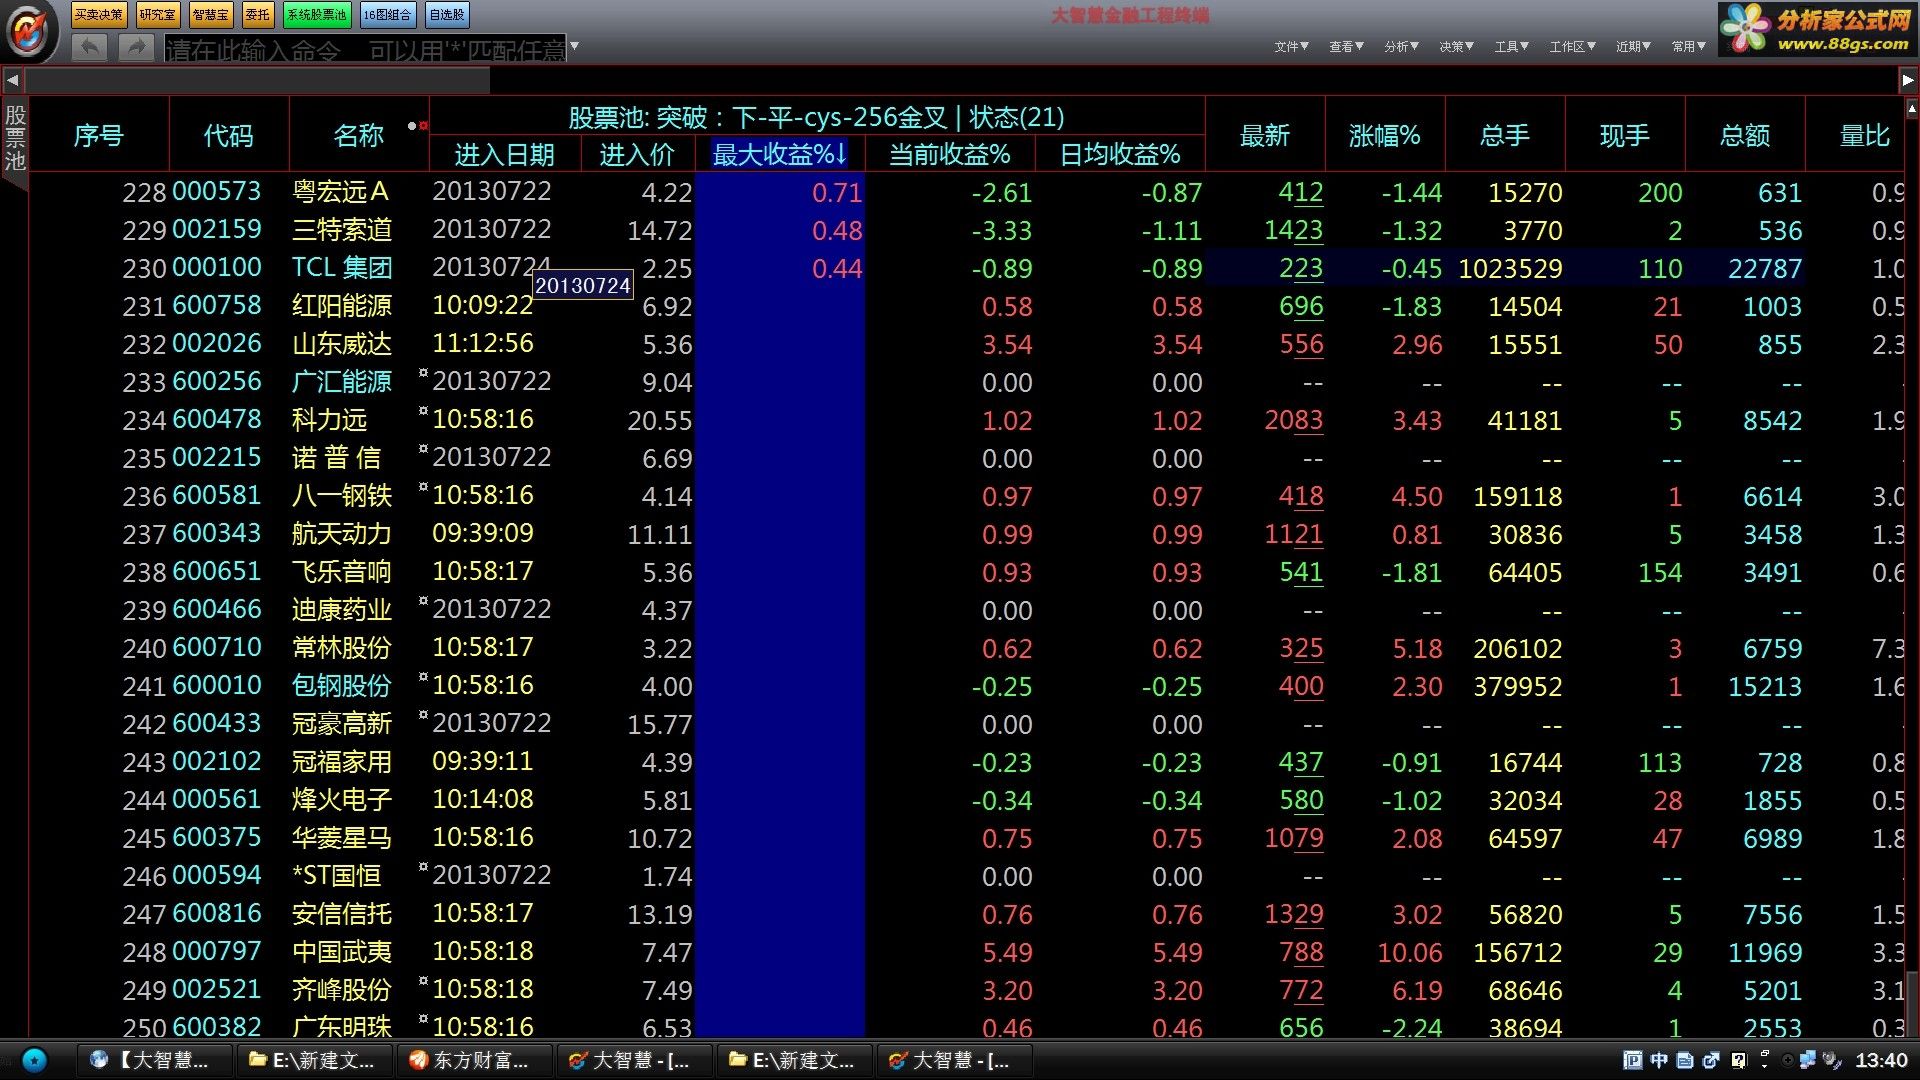Select stock row 粤宏远A
This screenshot has width=1920, height=1080.
[x=966, y=192]
